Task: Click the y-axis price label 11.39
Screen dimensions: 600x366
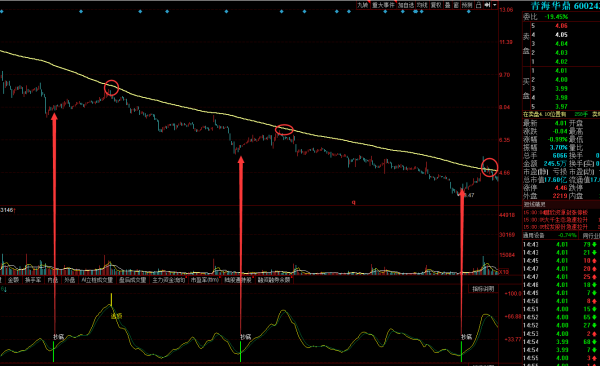Action: pos(506,42)
